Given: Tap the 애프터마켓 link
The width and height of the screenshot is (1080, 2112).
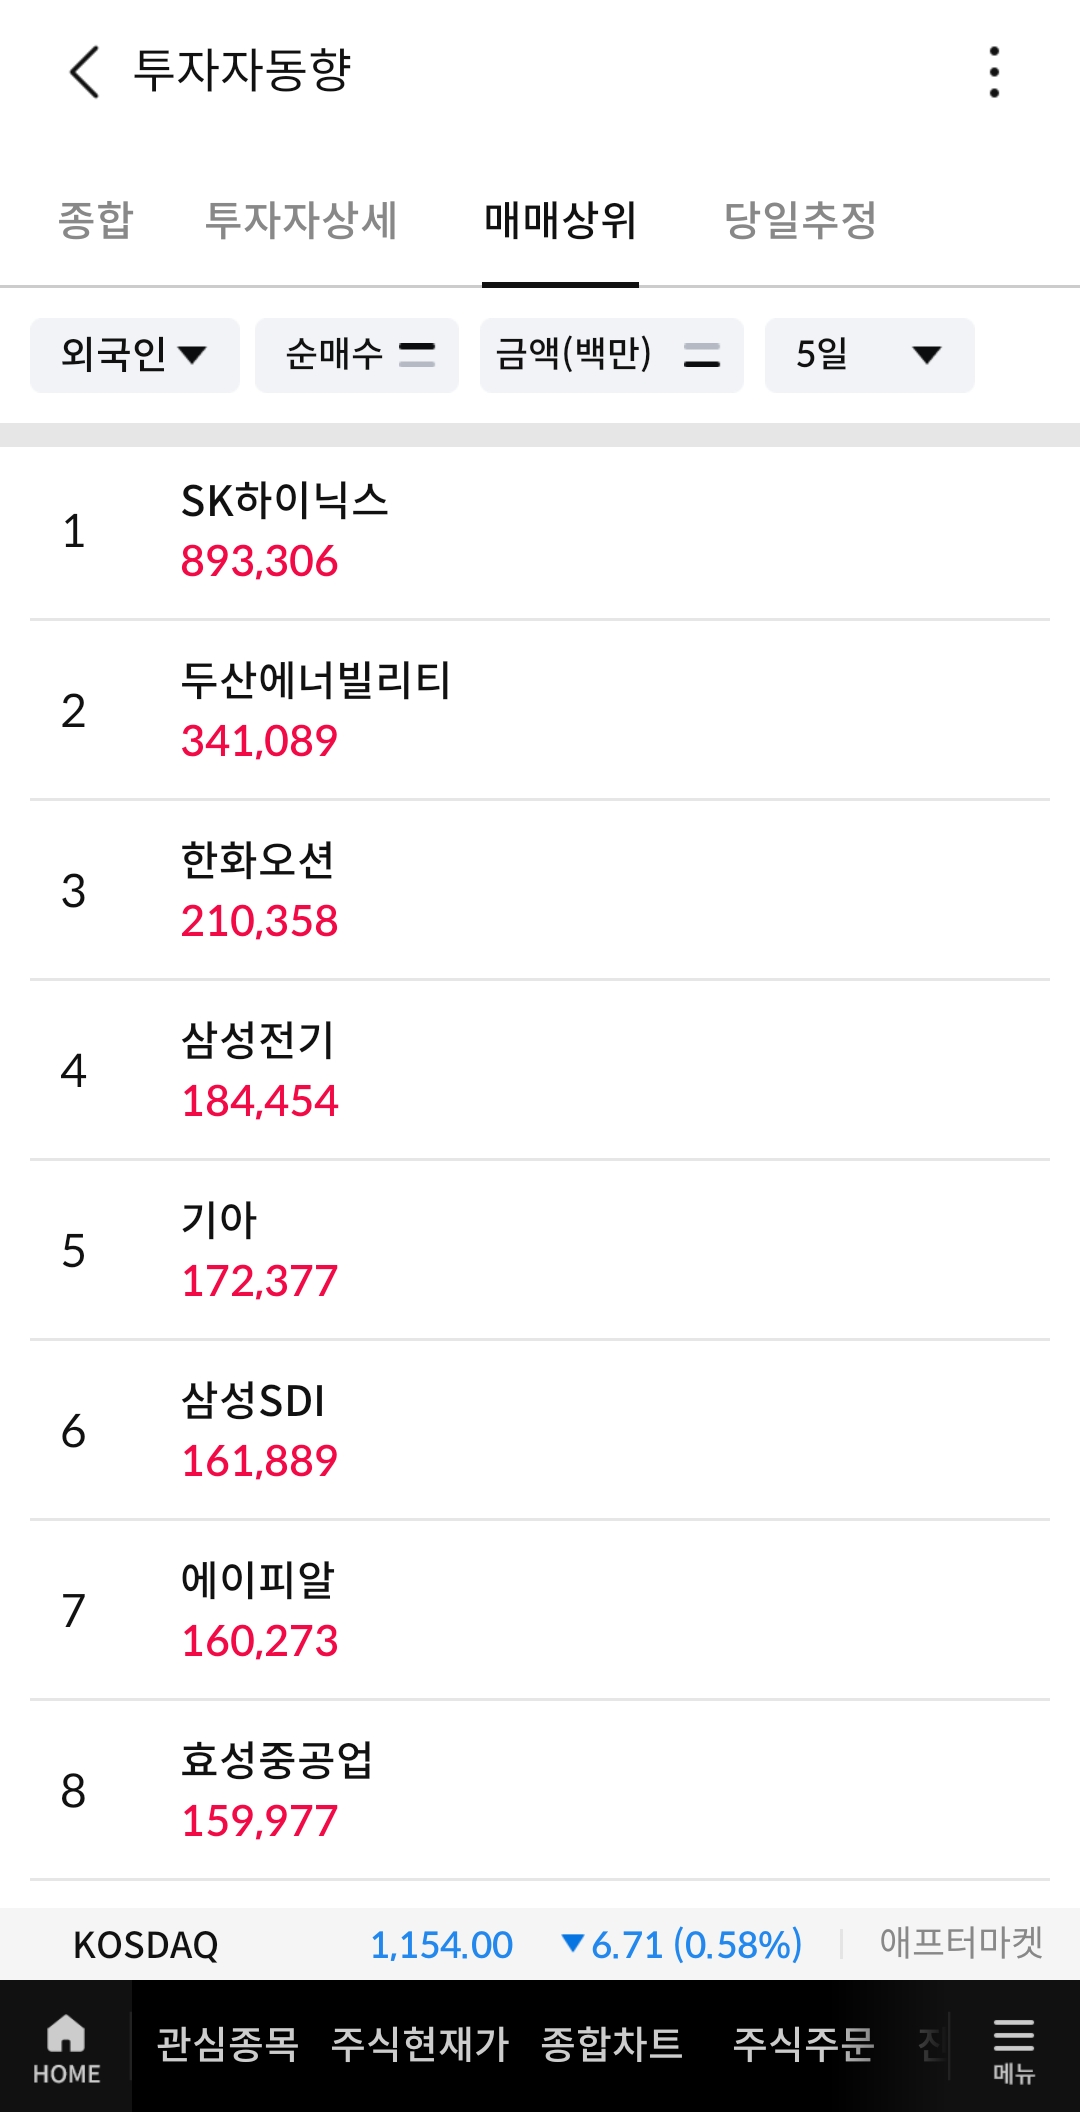Looking at the screenshot, I should [961, 1943].
